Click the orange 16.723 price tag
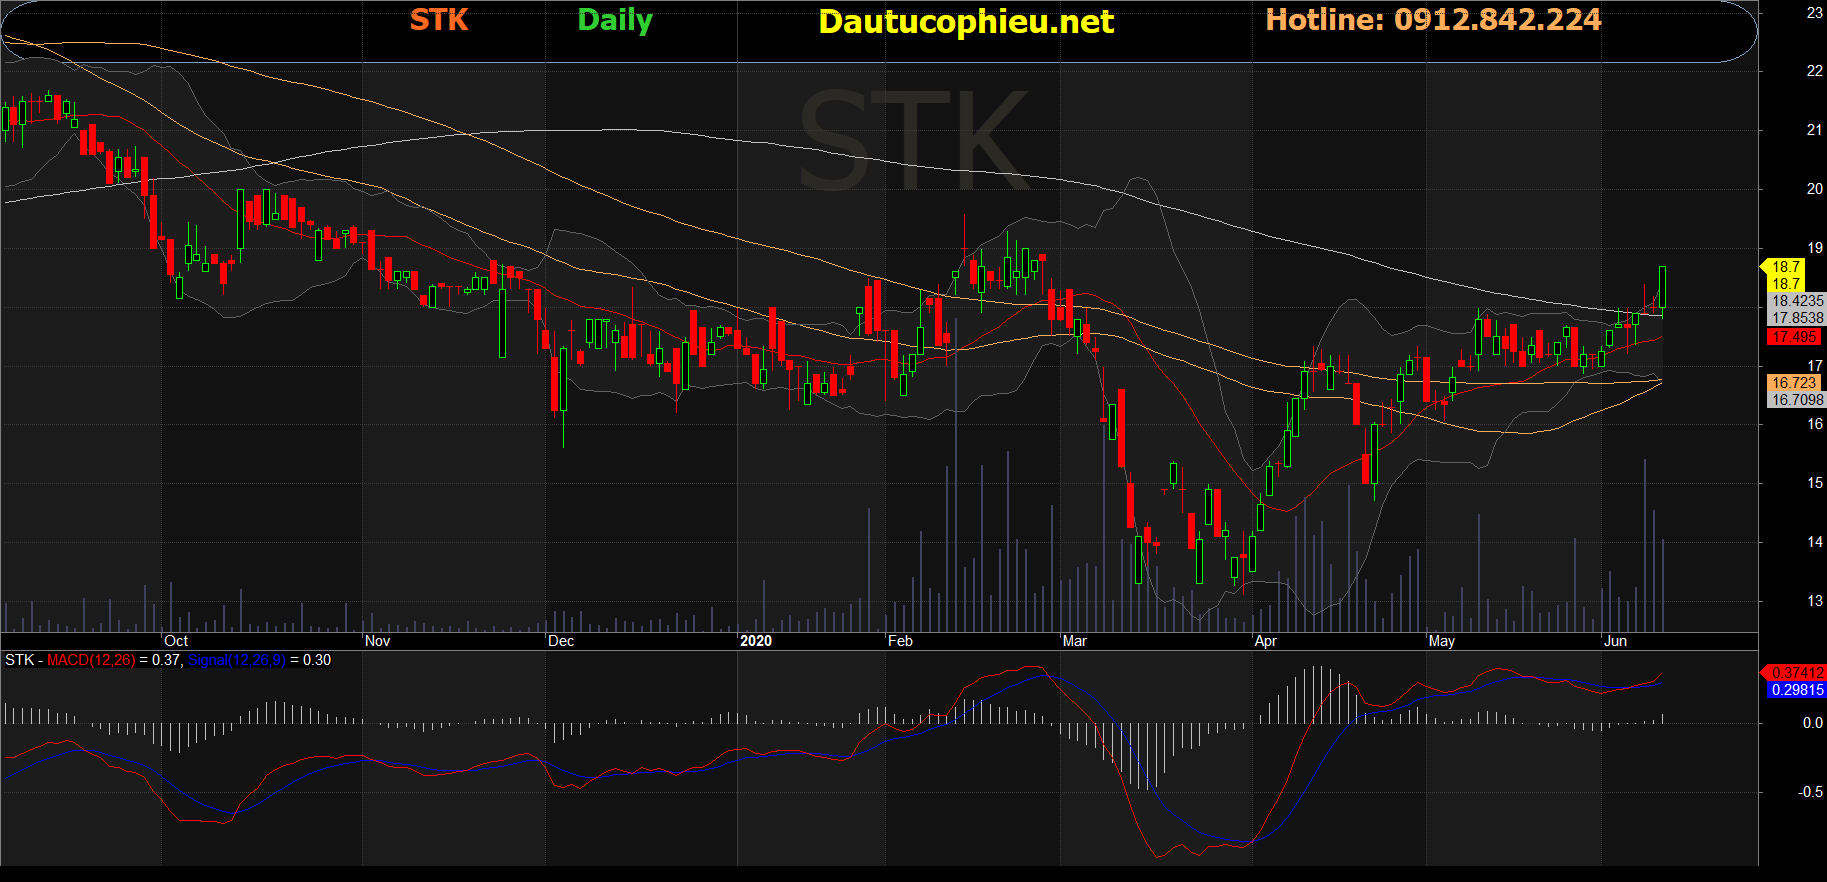This screenshot has width=1827, height=882. coord(1794,383)
